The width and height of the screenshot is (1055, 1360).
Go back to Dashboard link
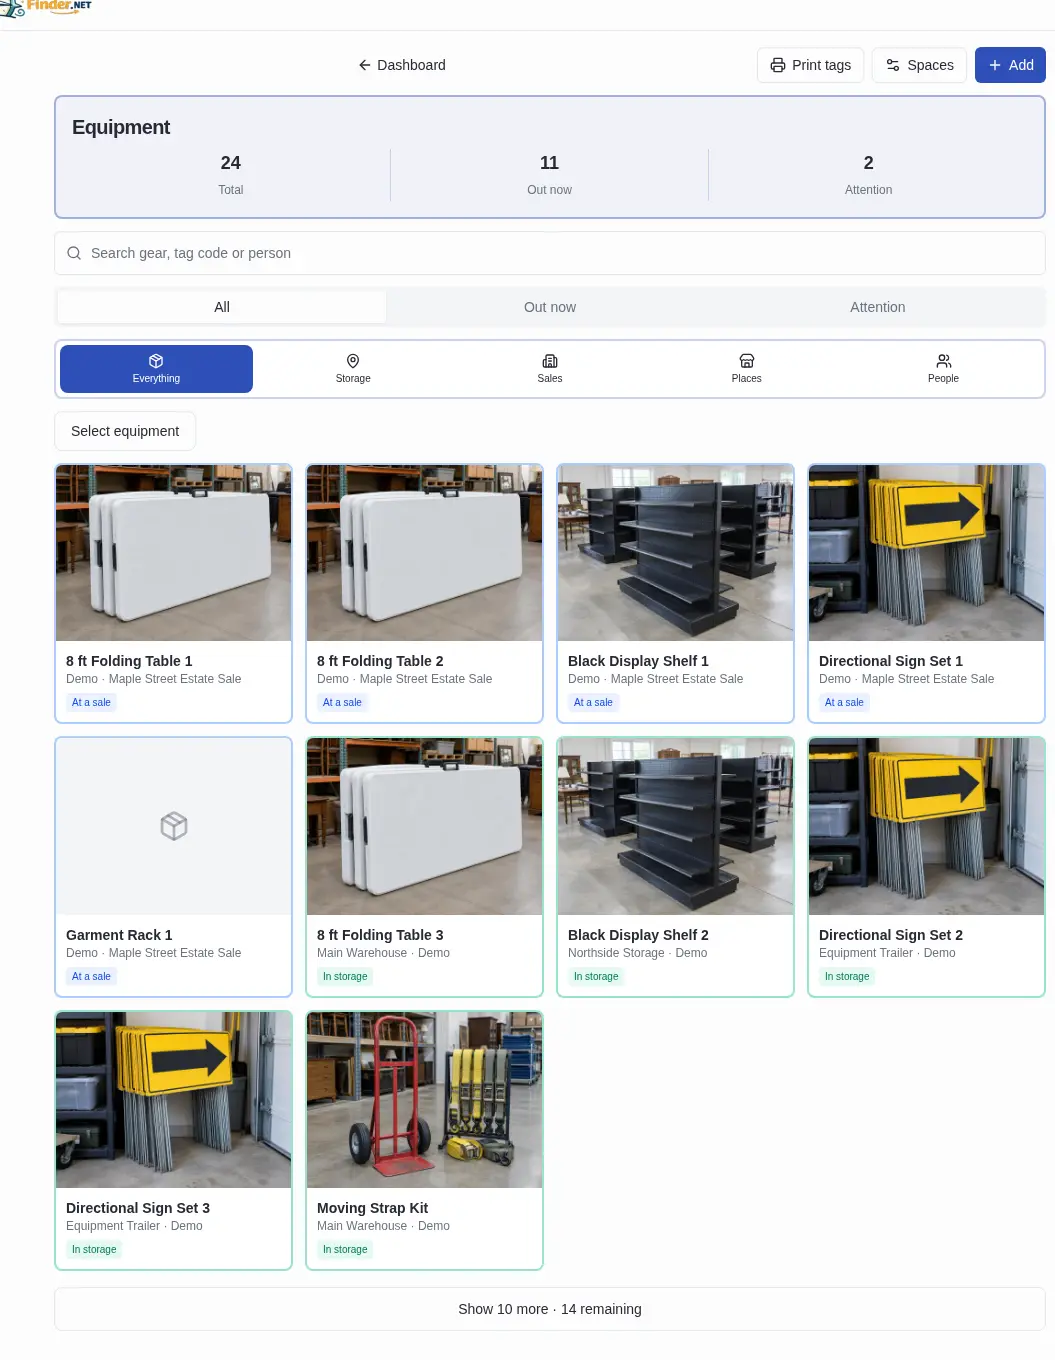coord(402,65)
